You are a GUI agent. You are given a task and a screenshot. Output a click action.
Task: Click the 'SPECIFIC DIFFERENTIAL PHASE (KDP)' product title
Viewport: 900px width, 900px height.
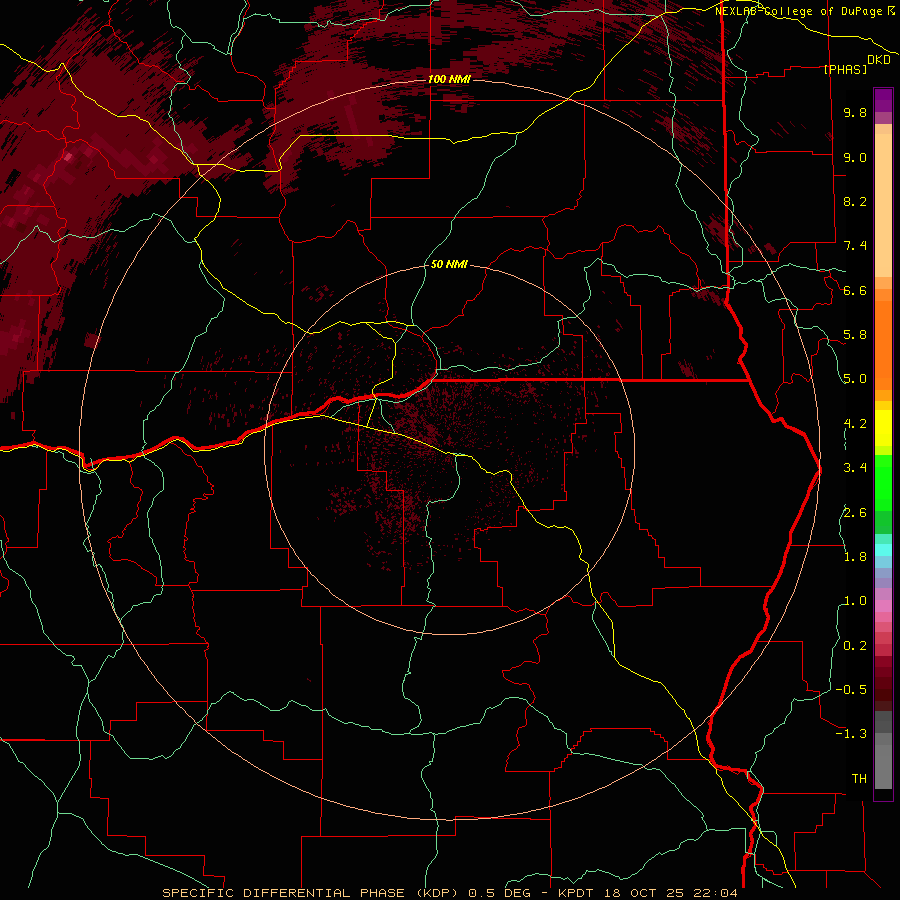click(312, 893)
